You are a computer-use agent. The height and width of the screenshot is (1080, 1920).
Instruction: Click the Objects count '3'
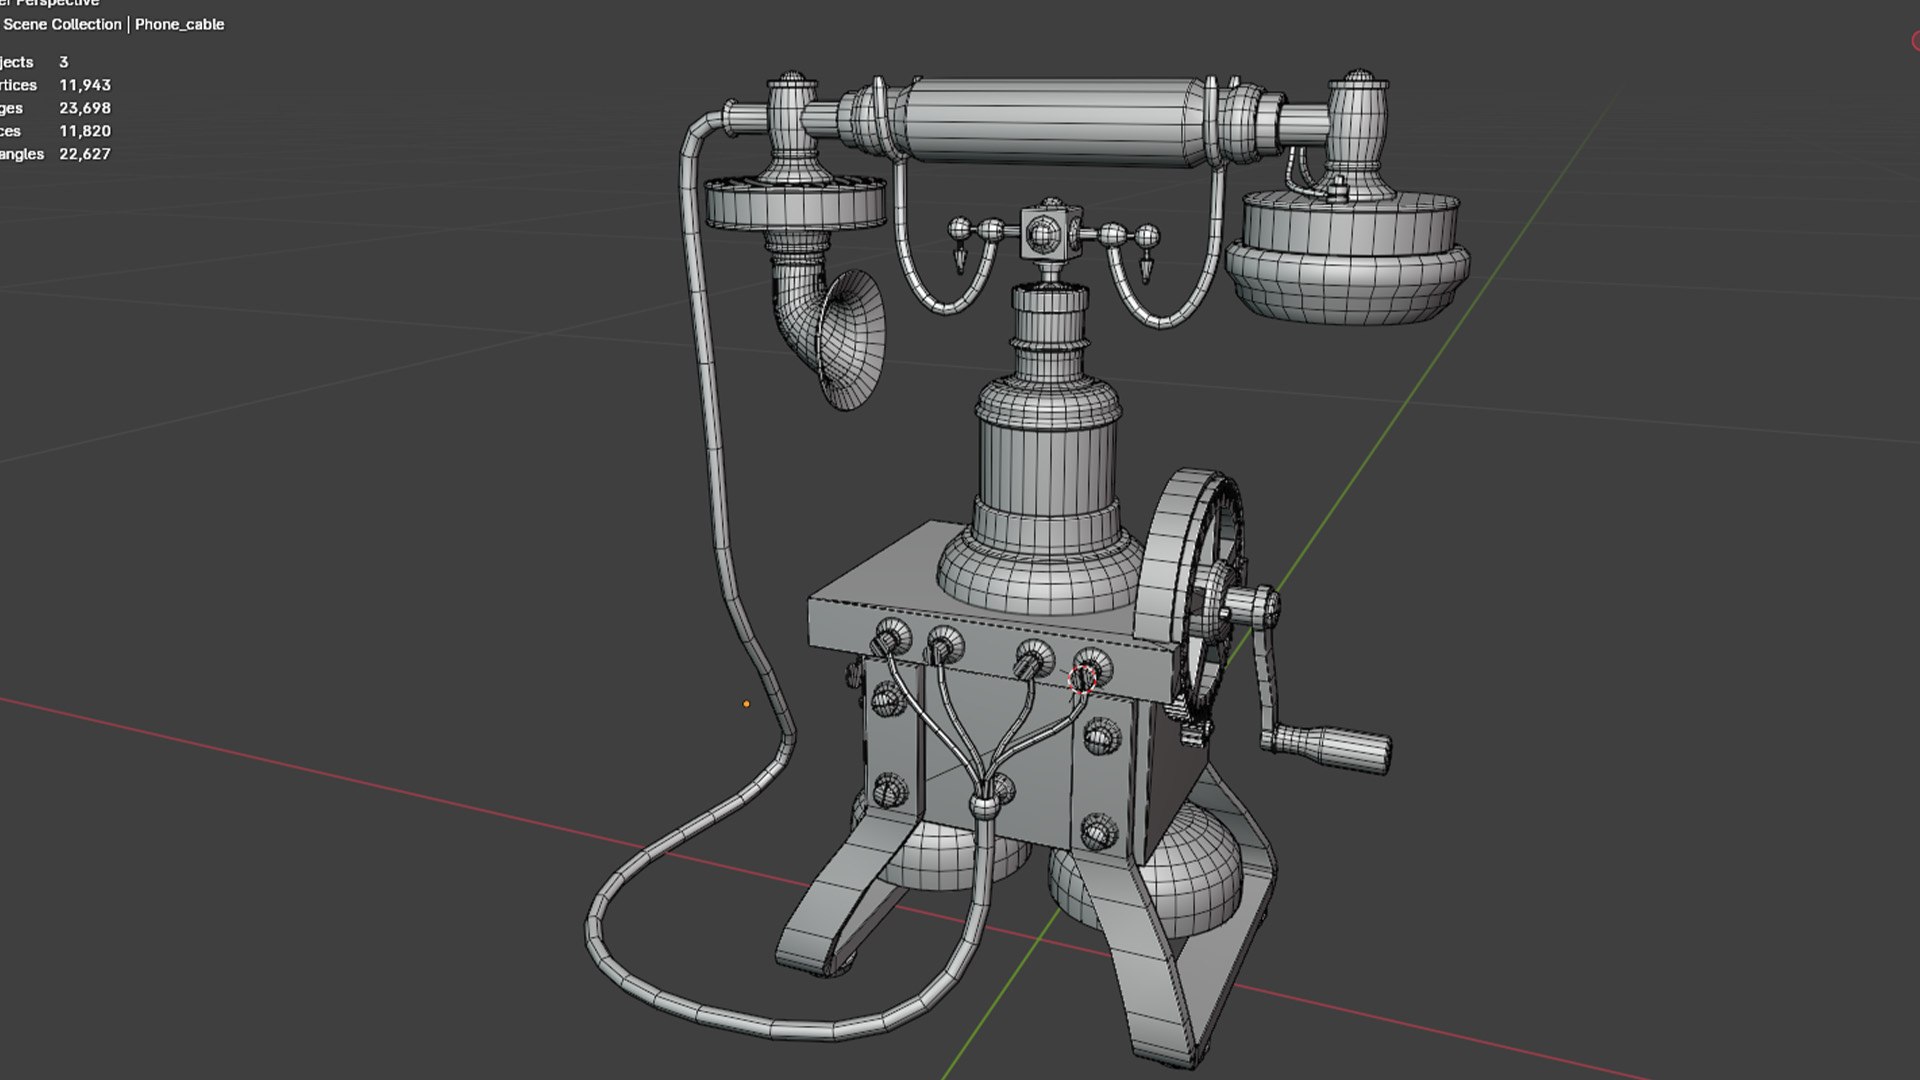tap(64, 62)
